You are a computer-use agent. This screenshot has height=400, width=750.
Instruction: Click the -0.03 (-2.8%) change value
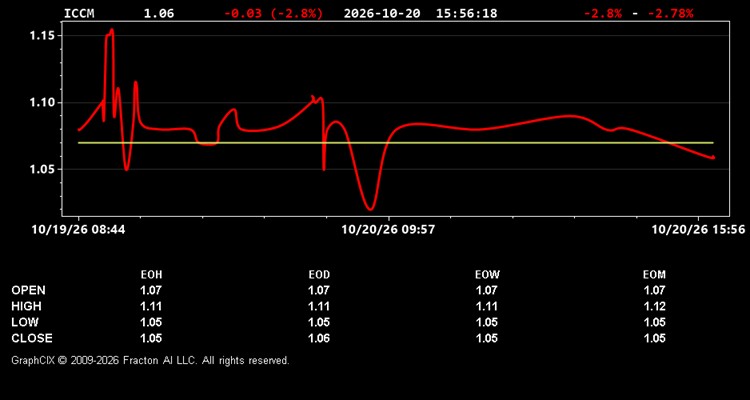(274, 13)
